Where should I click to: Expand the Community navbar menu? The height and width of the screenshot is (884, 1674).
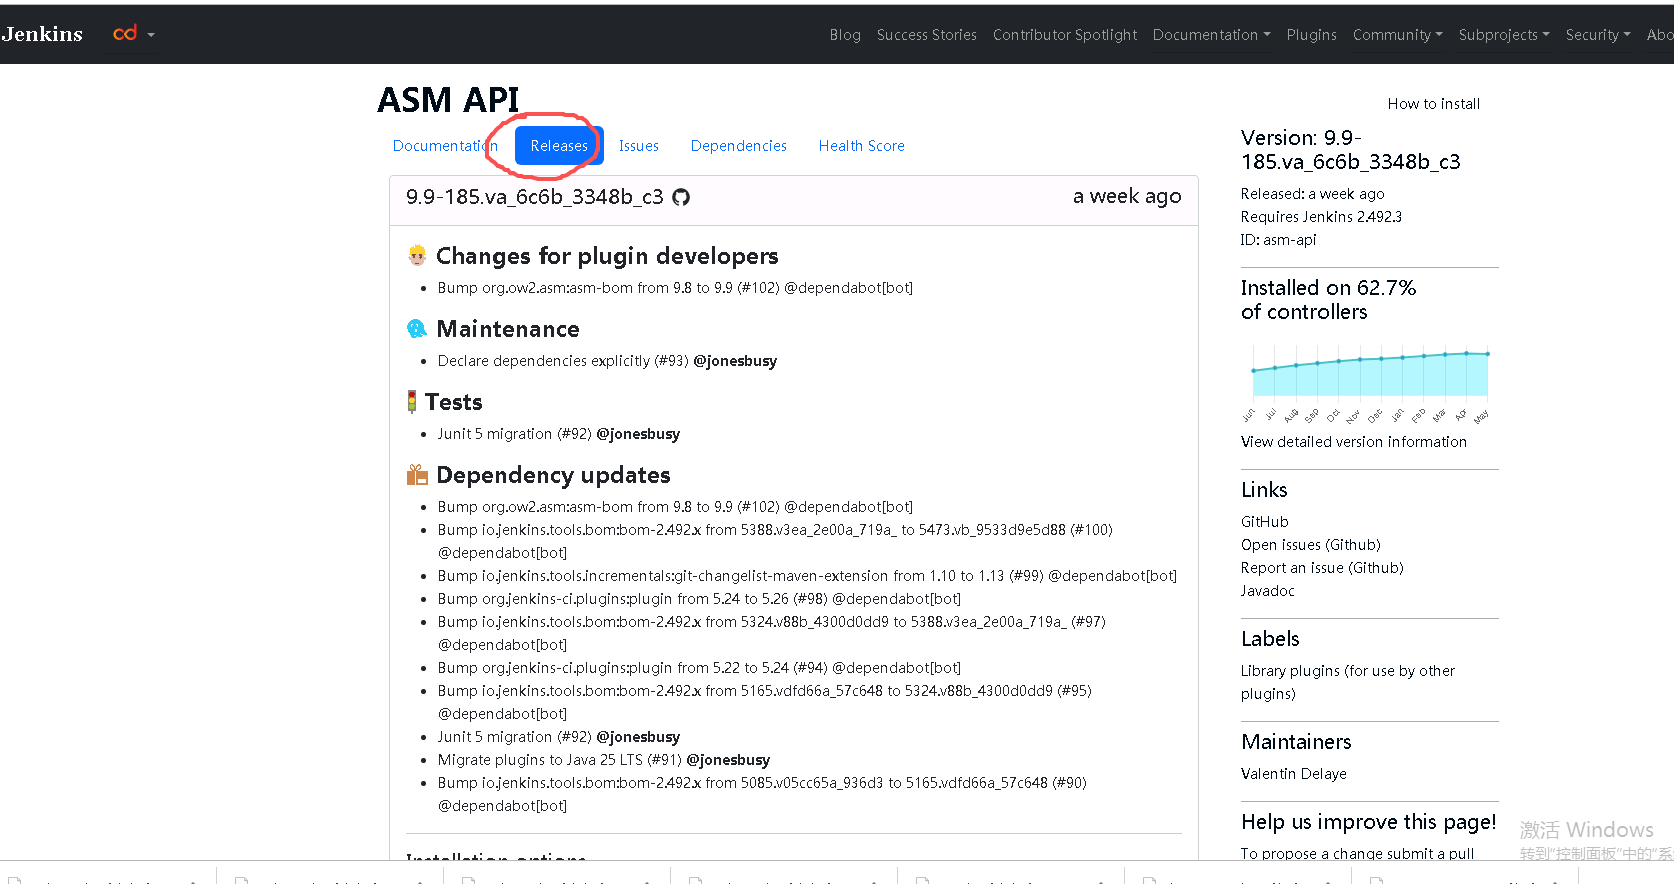(x=1397, y=35)
